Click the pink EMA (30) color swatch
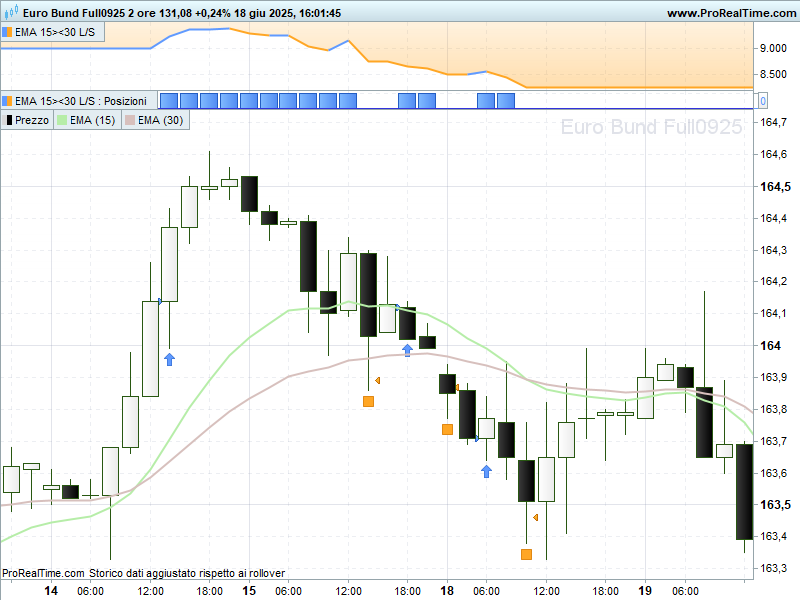Image resolution: width=800 pixels, height=600 pixels. [130, 120]
